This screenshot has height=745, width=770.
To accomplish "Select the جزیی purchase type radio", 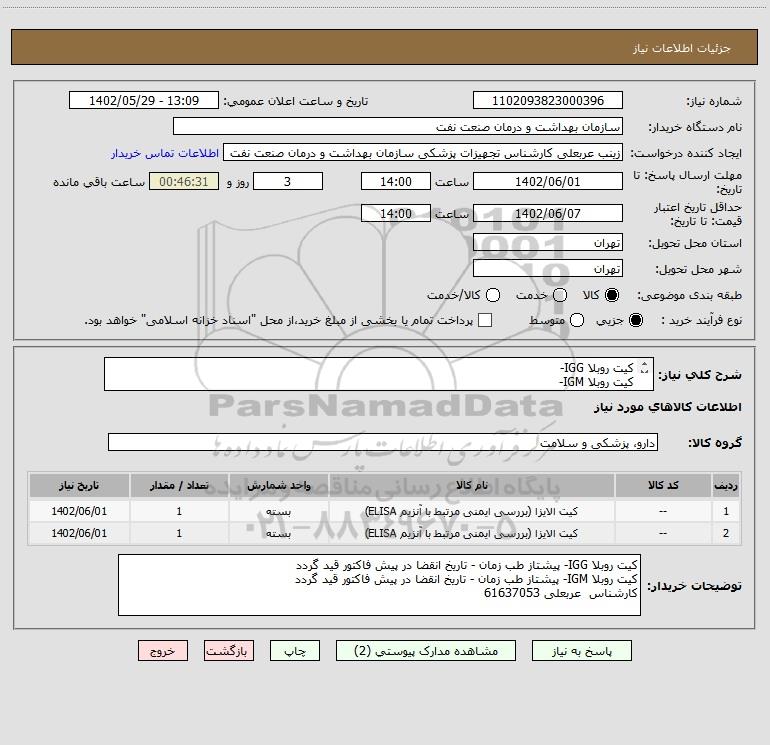I will pos(635,321).
